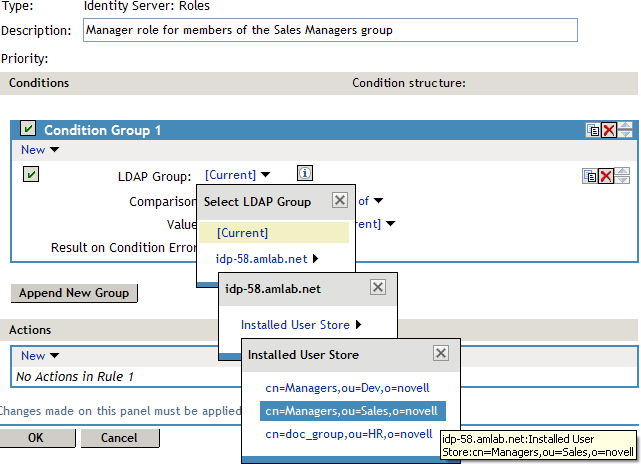Click the Append New Group button
This screenshot has height=464, width=641.
coord(73,293)
